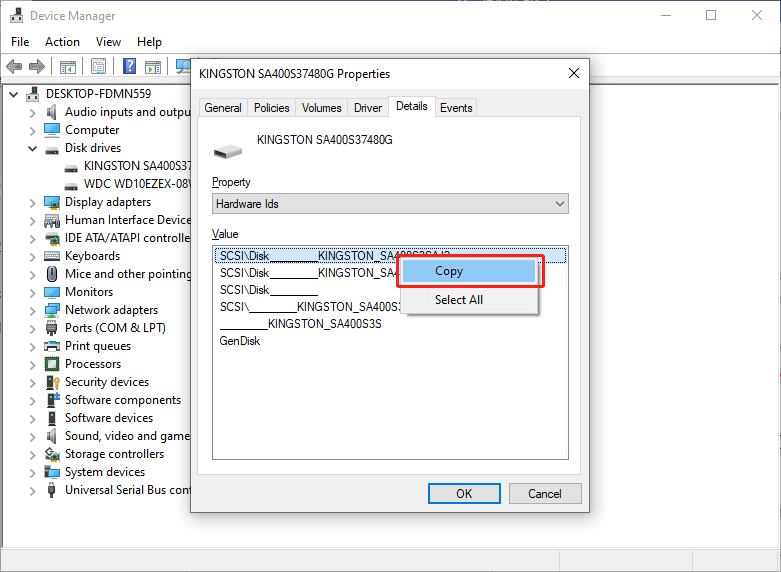Open the View menu
The image size is (781, 572).
[x=108, y=42]
